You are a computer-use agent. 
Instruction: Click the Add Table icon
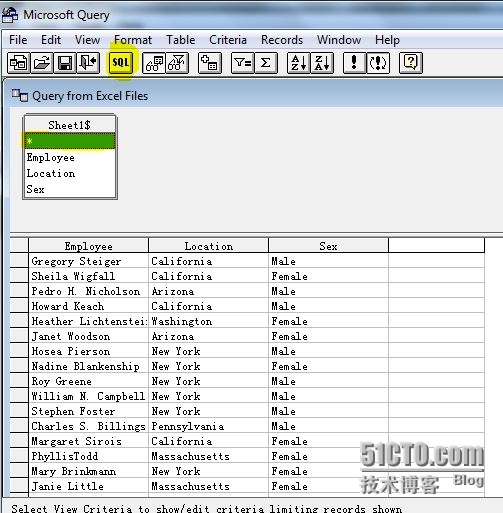(210, 63)
